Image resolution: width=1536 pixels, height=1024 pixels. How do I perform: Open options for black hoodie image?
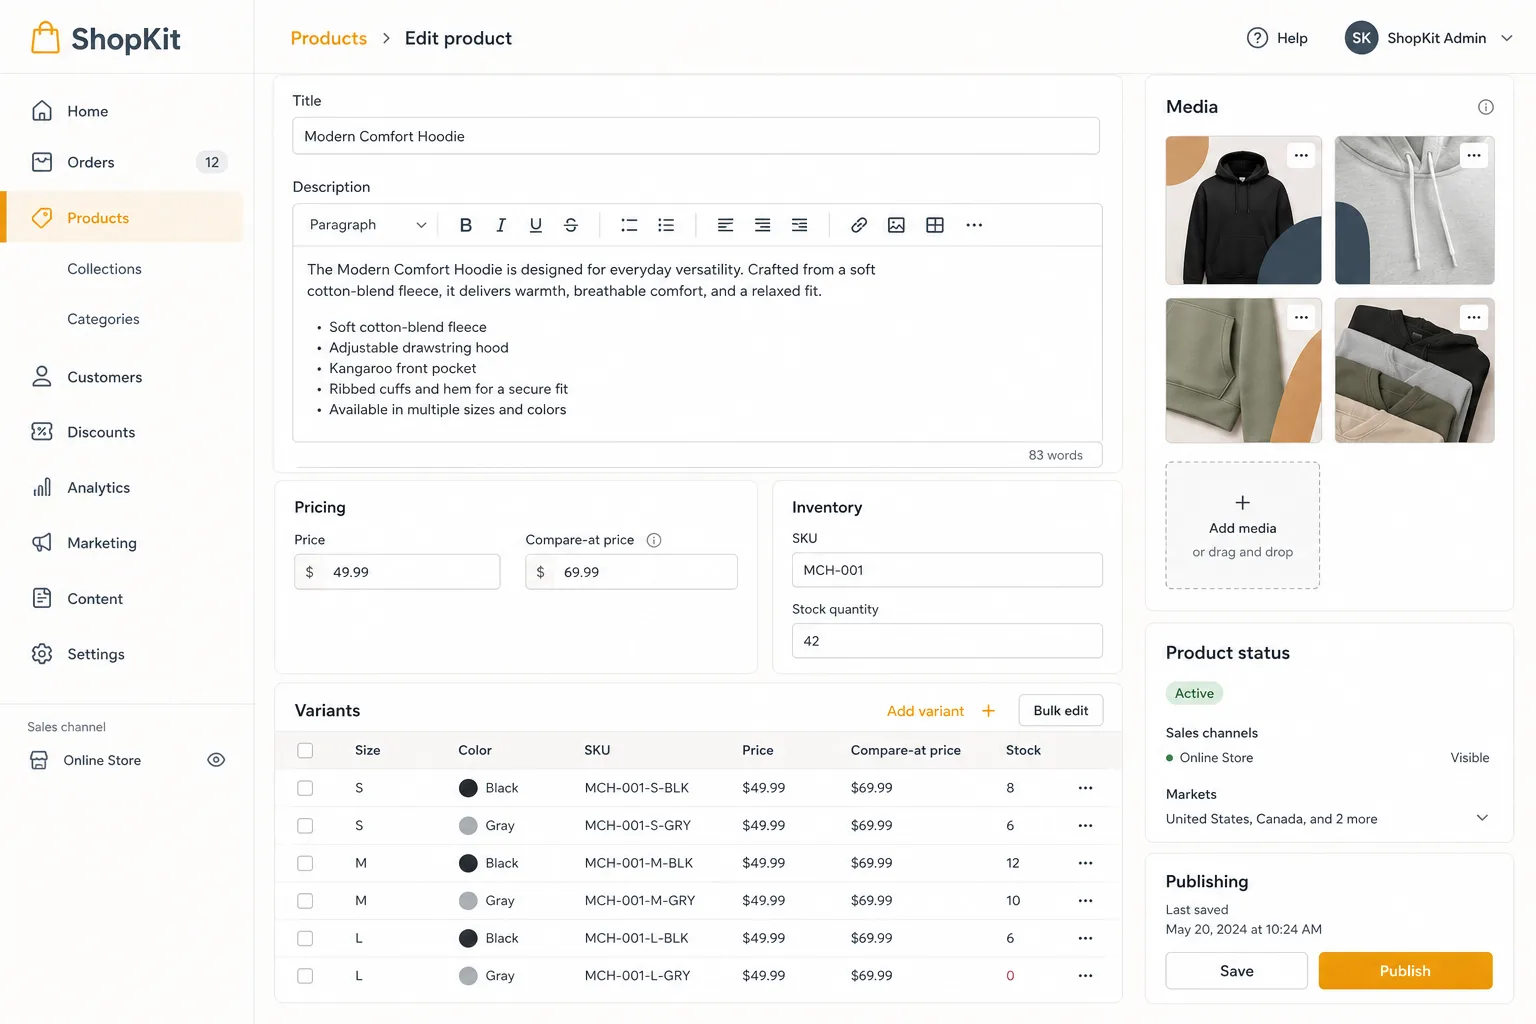pyautogui.click(x=1301, y=155)
